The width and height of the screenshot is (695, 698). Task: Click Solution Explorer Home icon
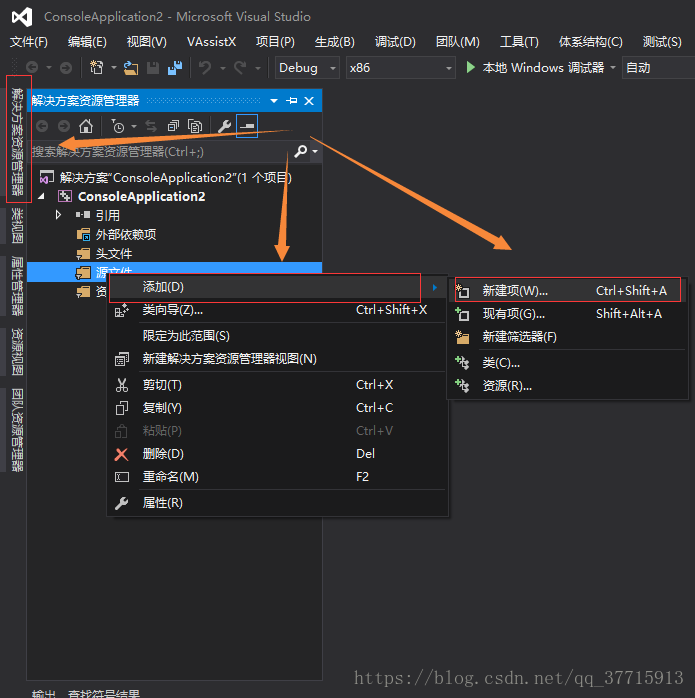tap(86, 126)
